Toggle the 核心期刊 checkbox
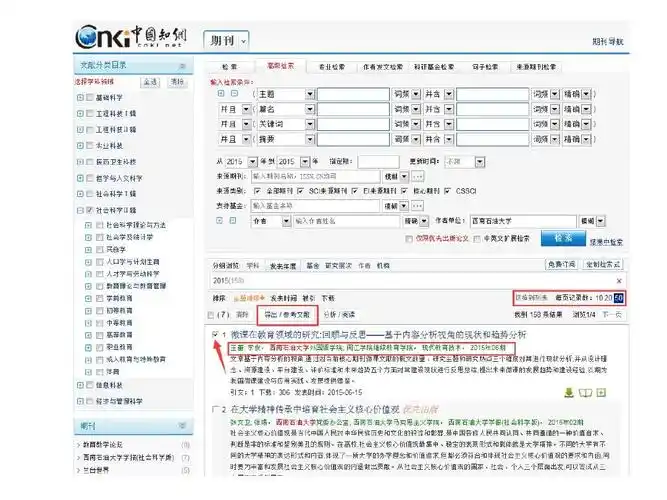The width and height of the screenshot is (667, 500). click(x=405, y=191)
